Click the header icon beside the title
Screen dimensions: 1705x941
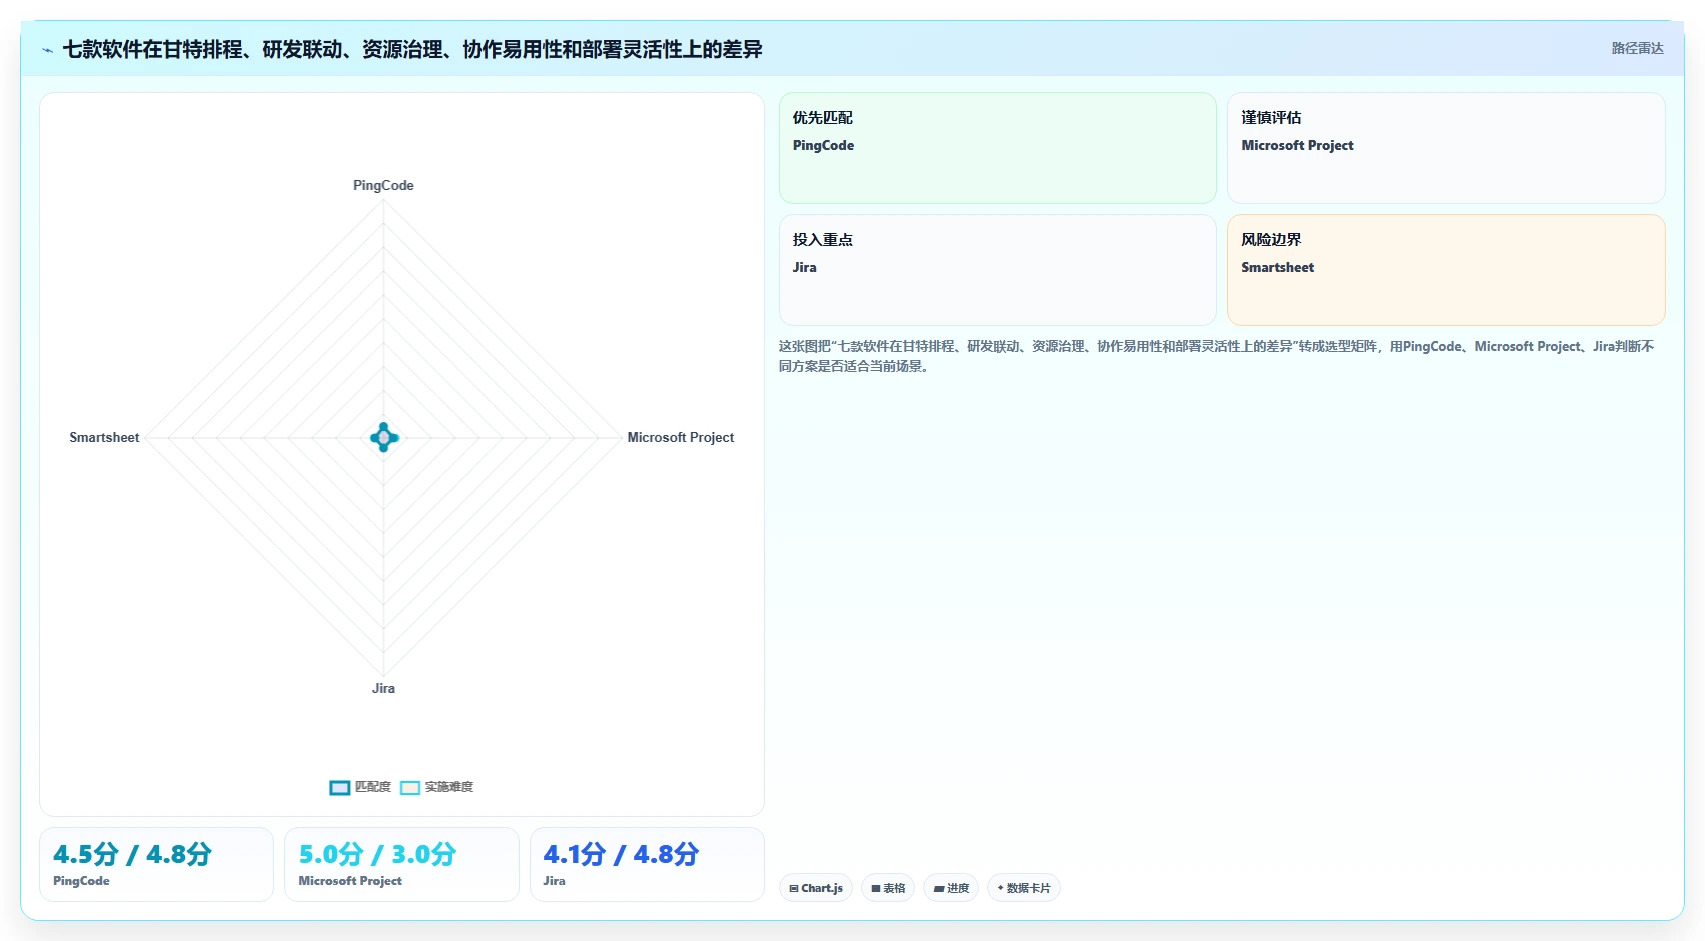[x=47, y=50]
